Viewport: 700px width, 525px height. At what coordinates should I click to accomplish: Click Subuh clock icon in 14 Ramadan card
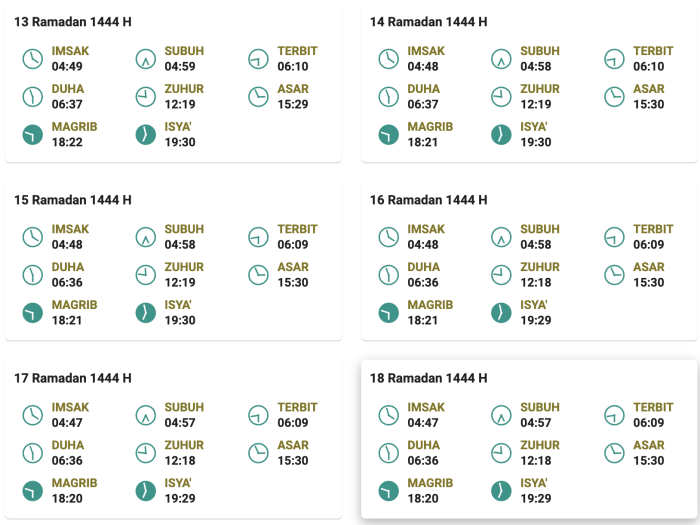tap(501, 59)
